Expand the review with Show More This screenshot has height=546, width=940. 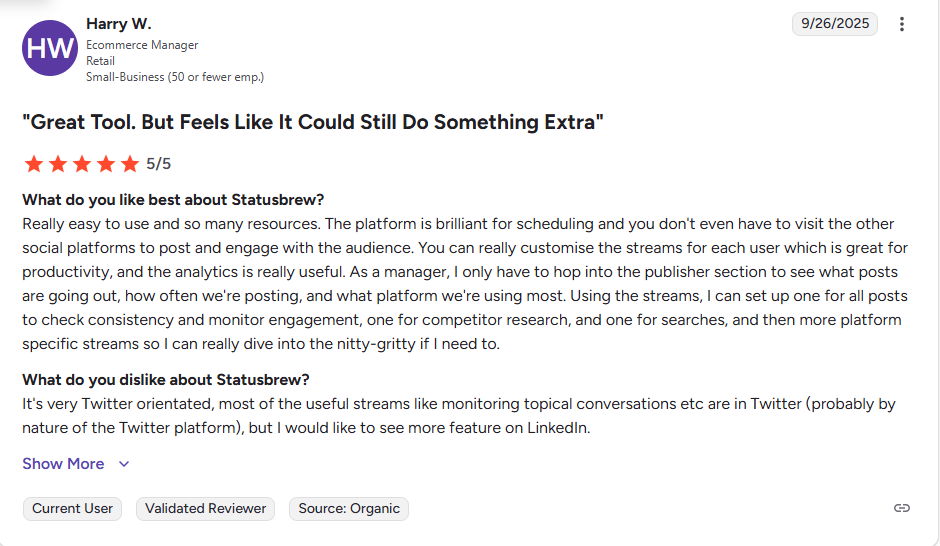pyautogui.click(x=63, y=464)
